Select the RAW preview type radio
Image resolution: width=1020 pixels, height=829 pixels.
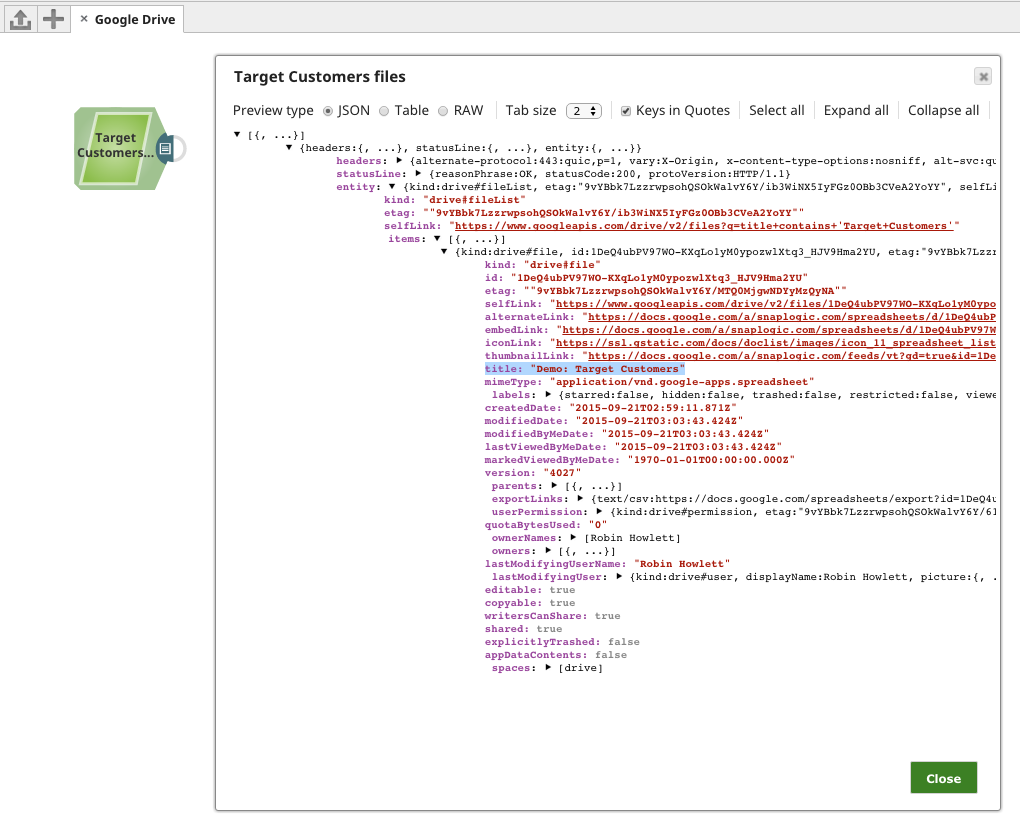[x=443, y=111]
